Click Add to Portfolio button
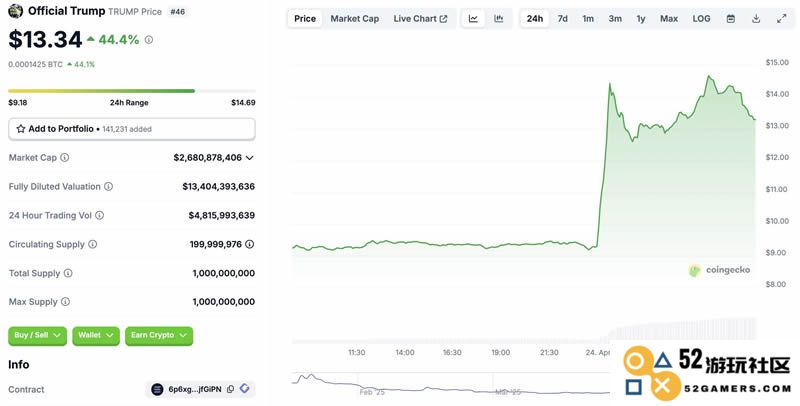The height and width of the screenshot is (406, 800). pos(132,129)
